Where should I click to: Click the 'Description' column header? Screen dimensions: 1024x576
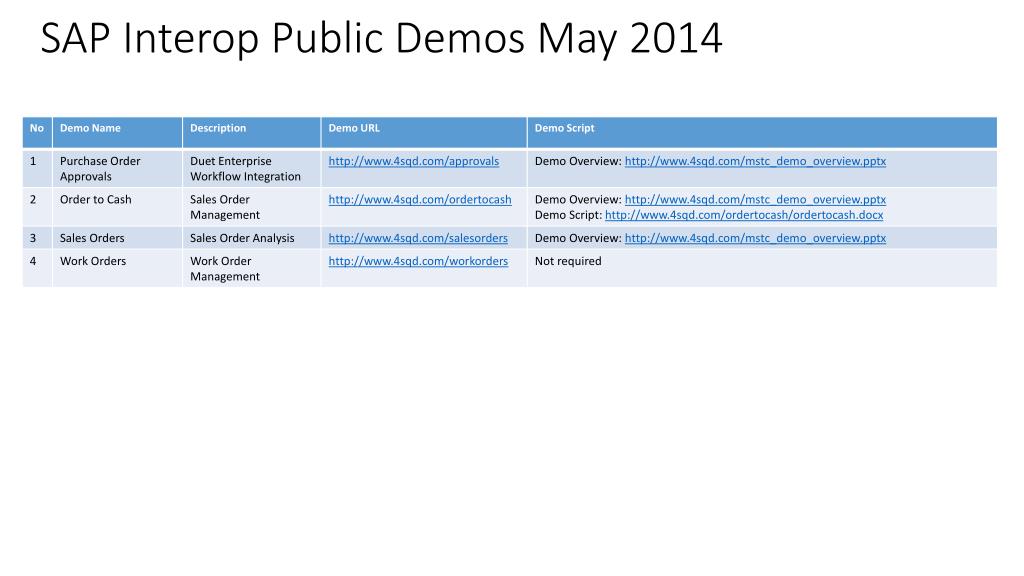tap(251, 133)
